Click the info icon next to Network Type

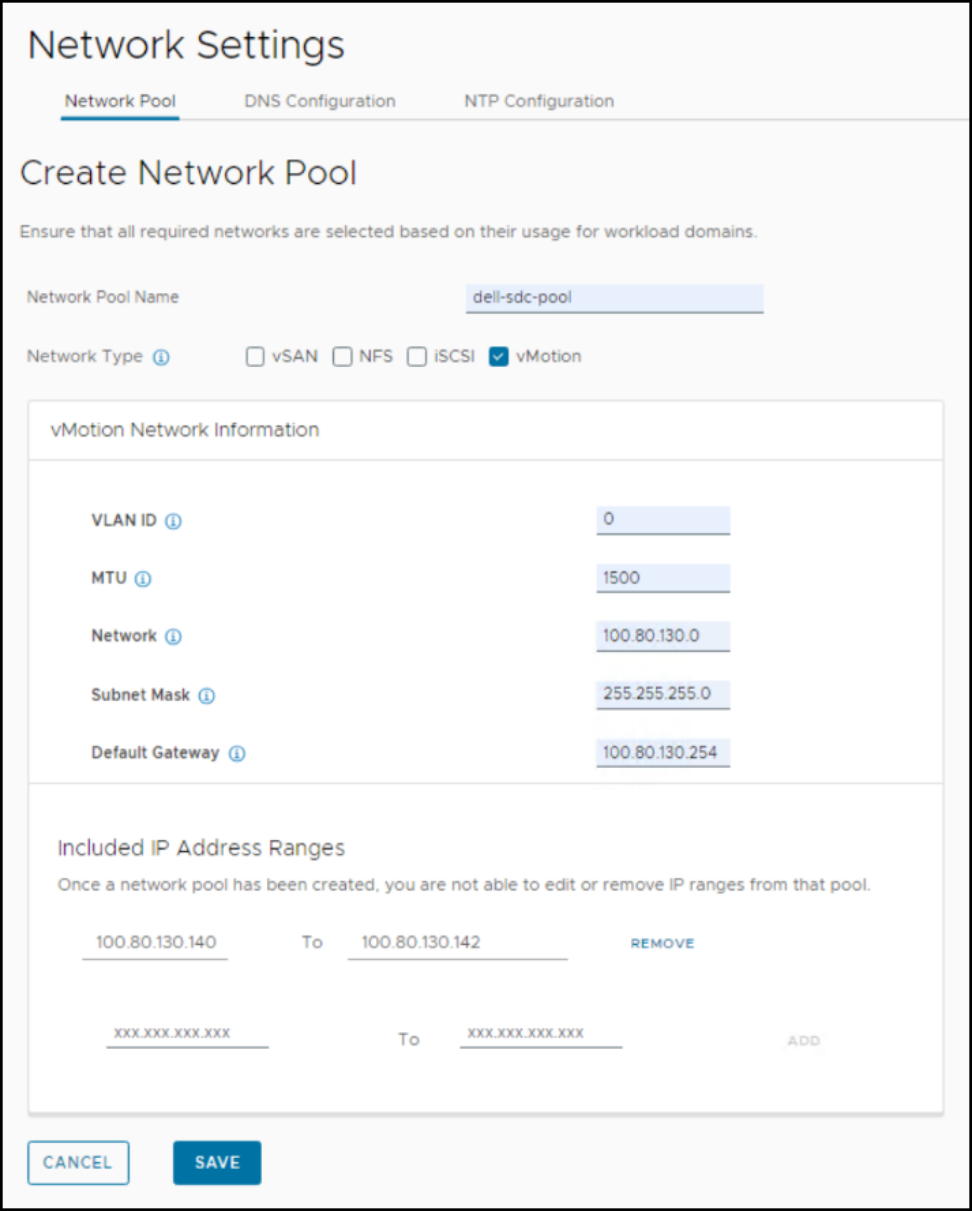(x=161, y=357)
